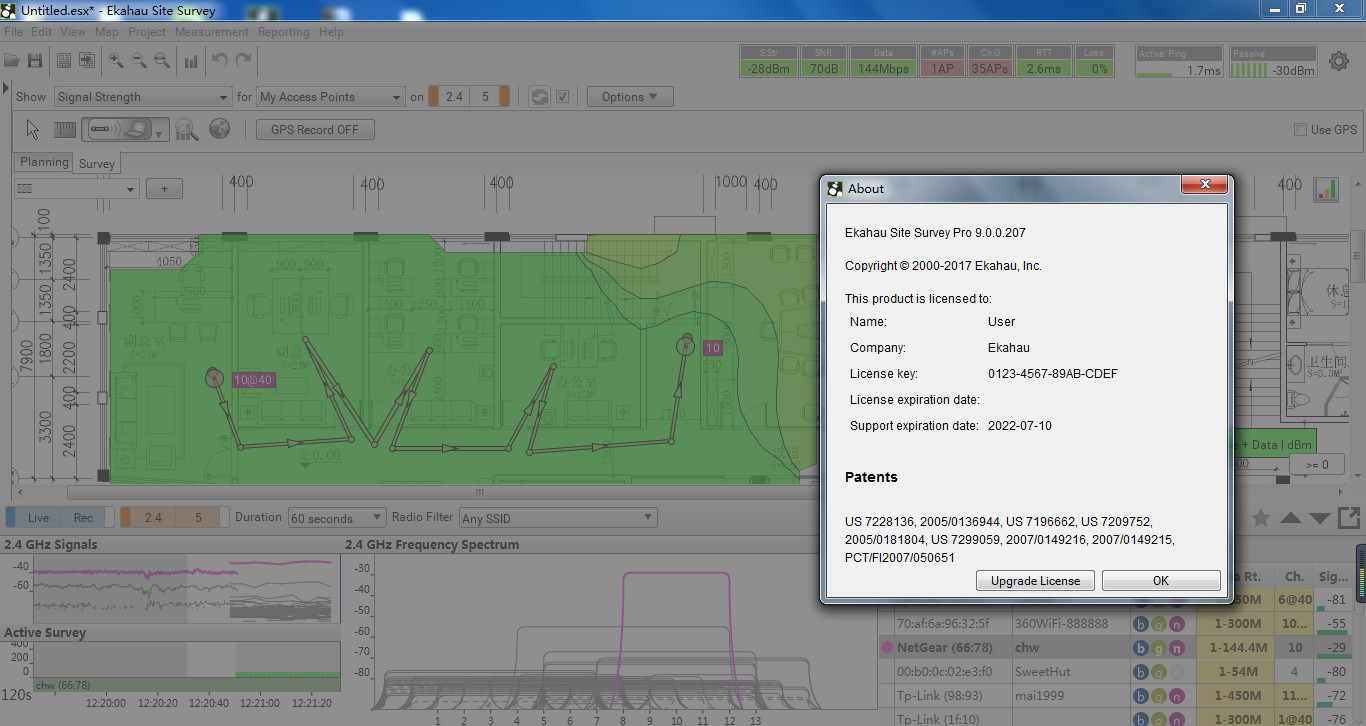Click the S.Str -28dBm indicator
1366x726 pixels.
[x=768, y=61]
